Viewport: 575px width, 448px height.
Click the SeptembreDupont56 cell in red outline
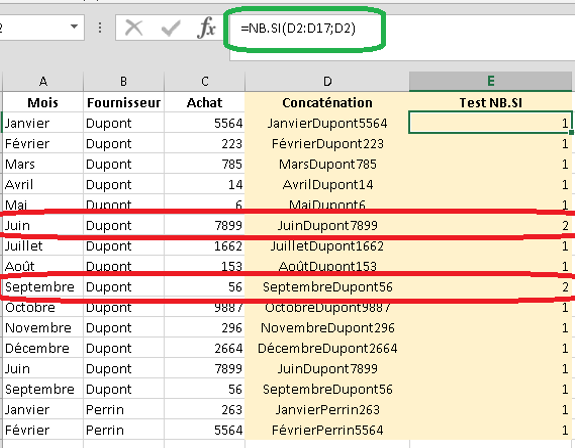tap(327, 287)
